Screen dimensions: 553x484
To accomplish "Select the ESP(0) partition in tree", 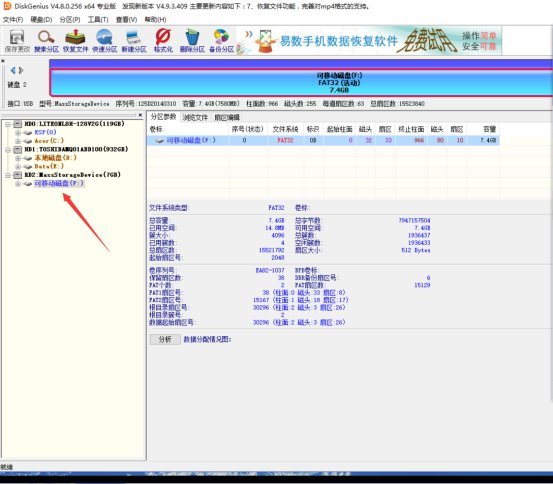I will coord(45,132).
